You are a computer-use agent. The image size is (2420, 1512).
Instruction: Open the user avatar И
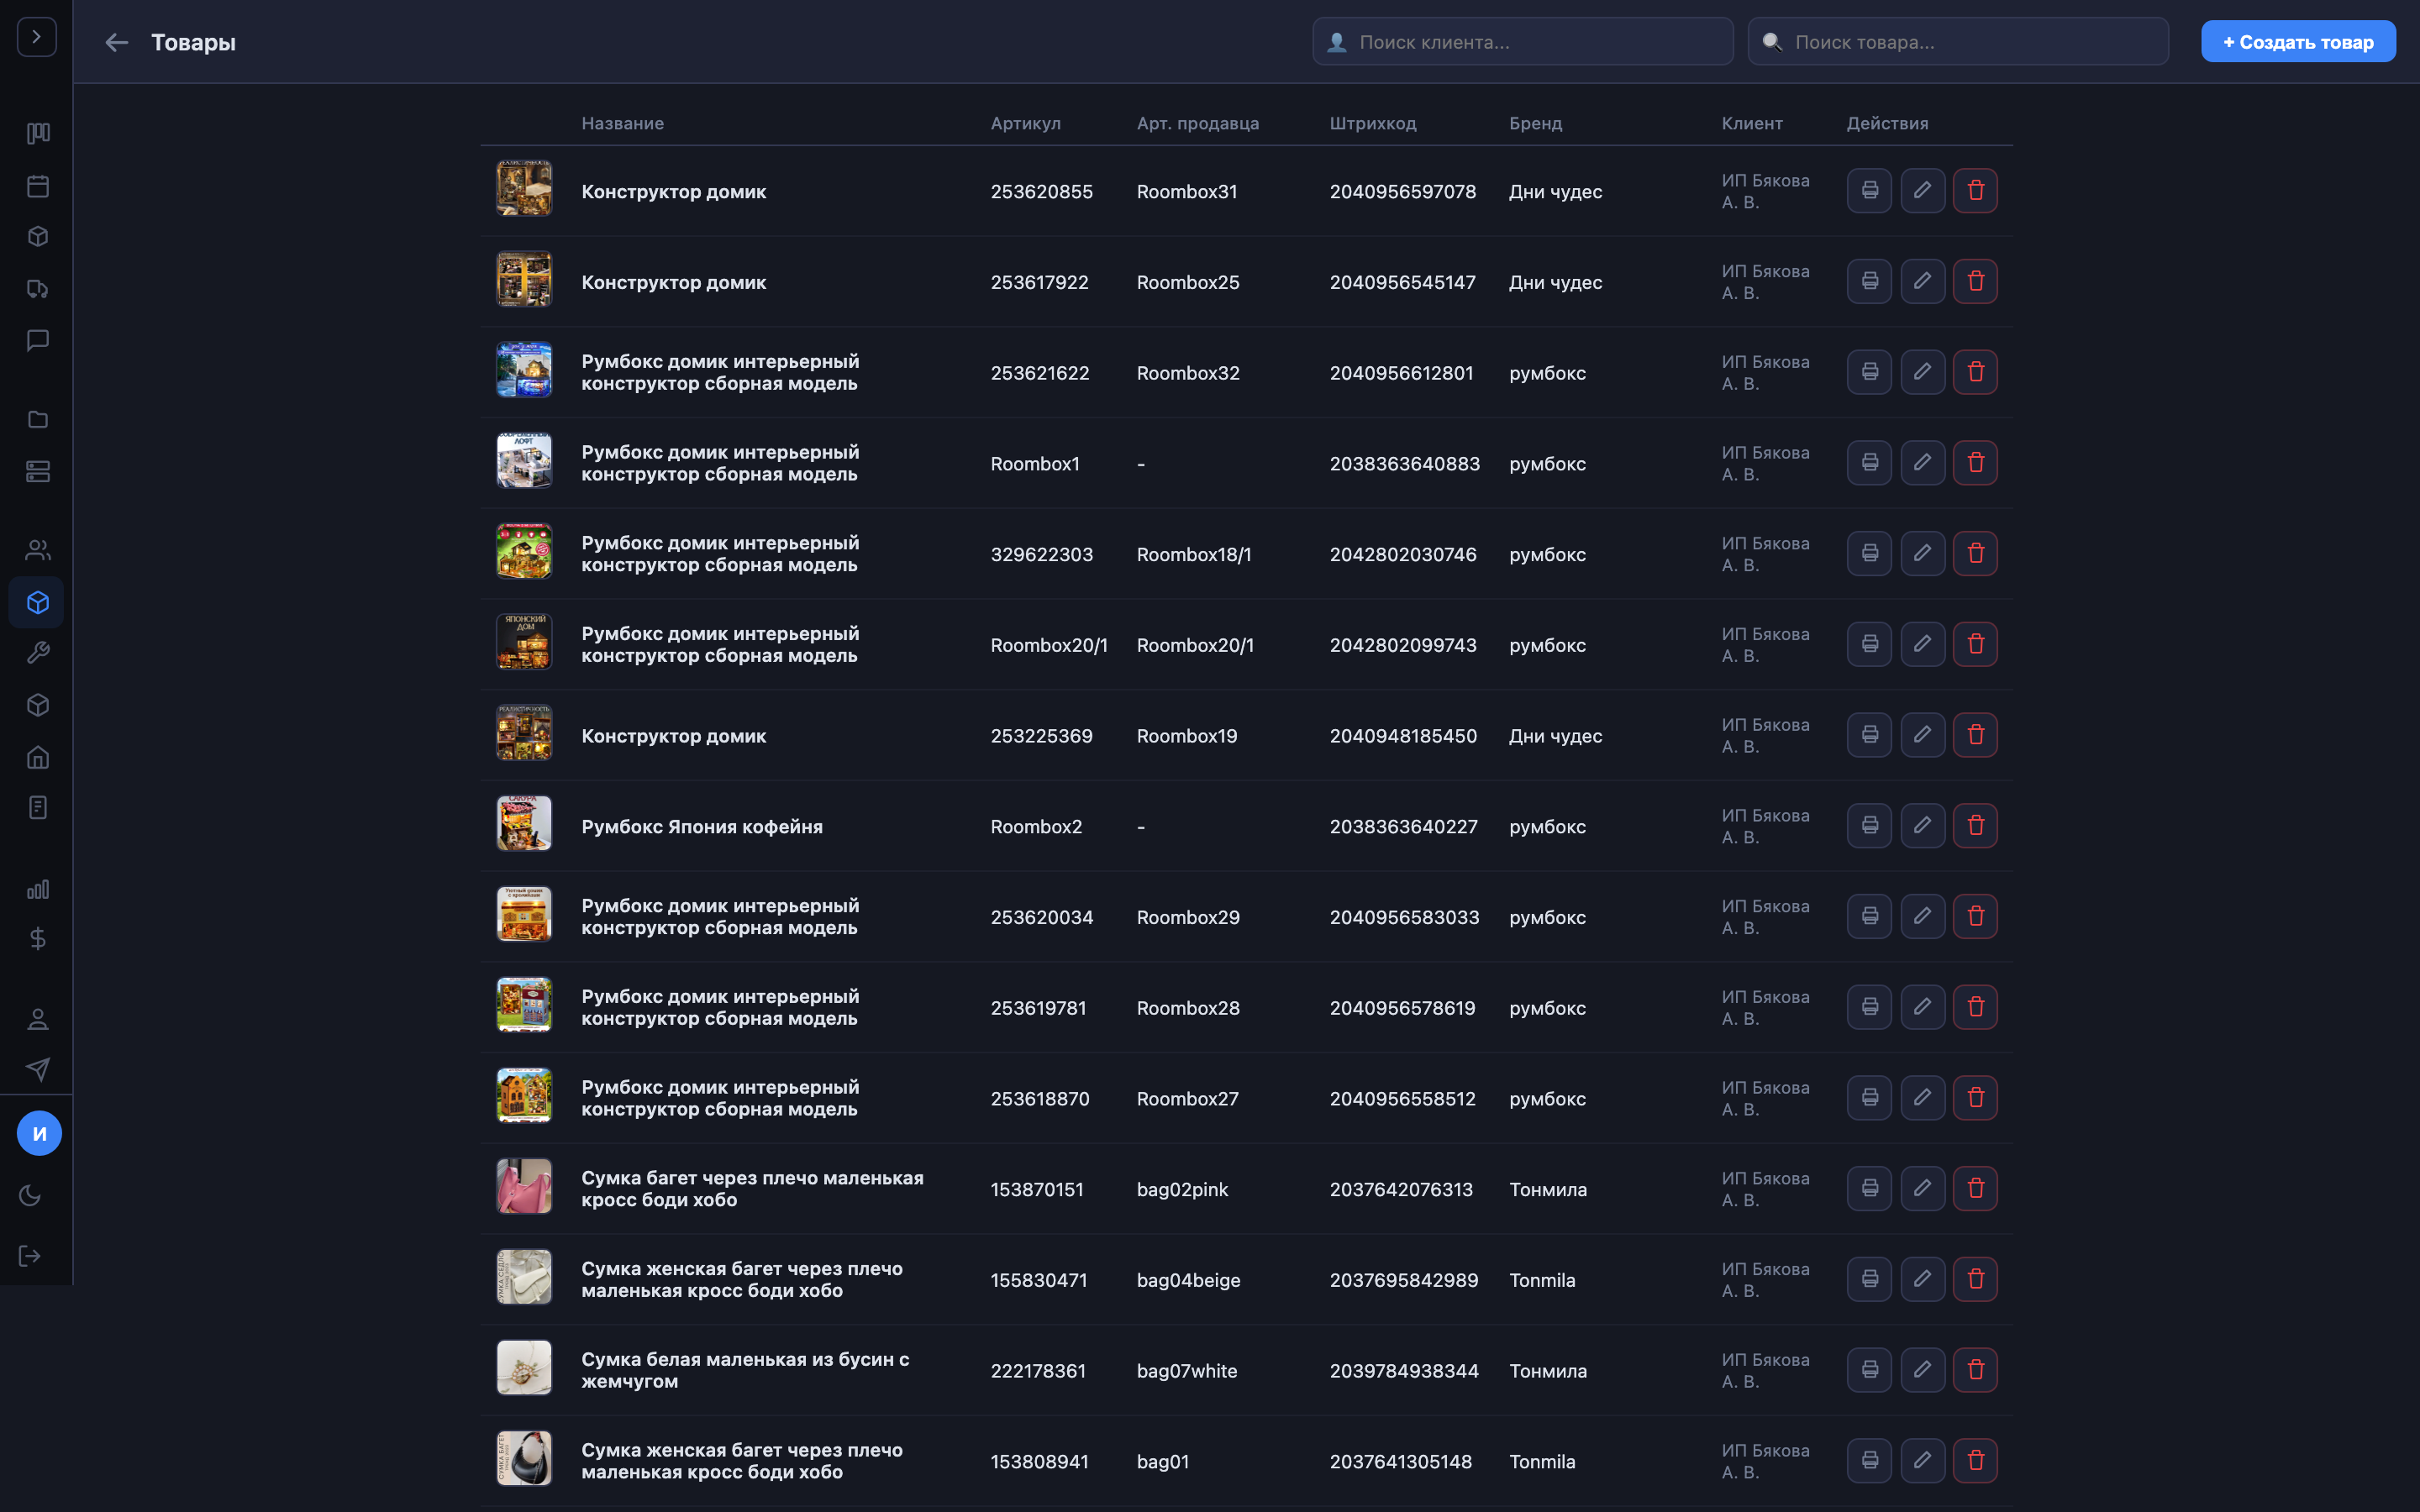click(x=39, y=1133)
